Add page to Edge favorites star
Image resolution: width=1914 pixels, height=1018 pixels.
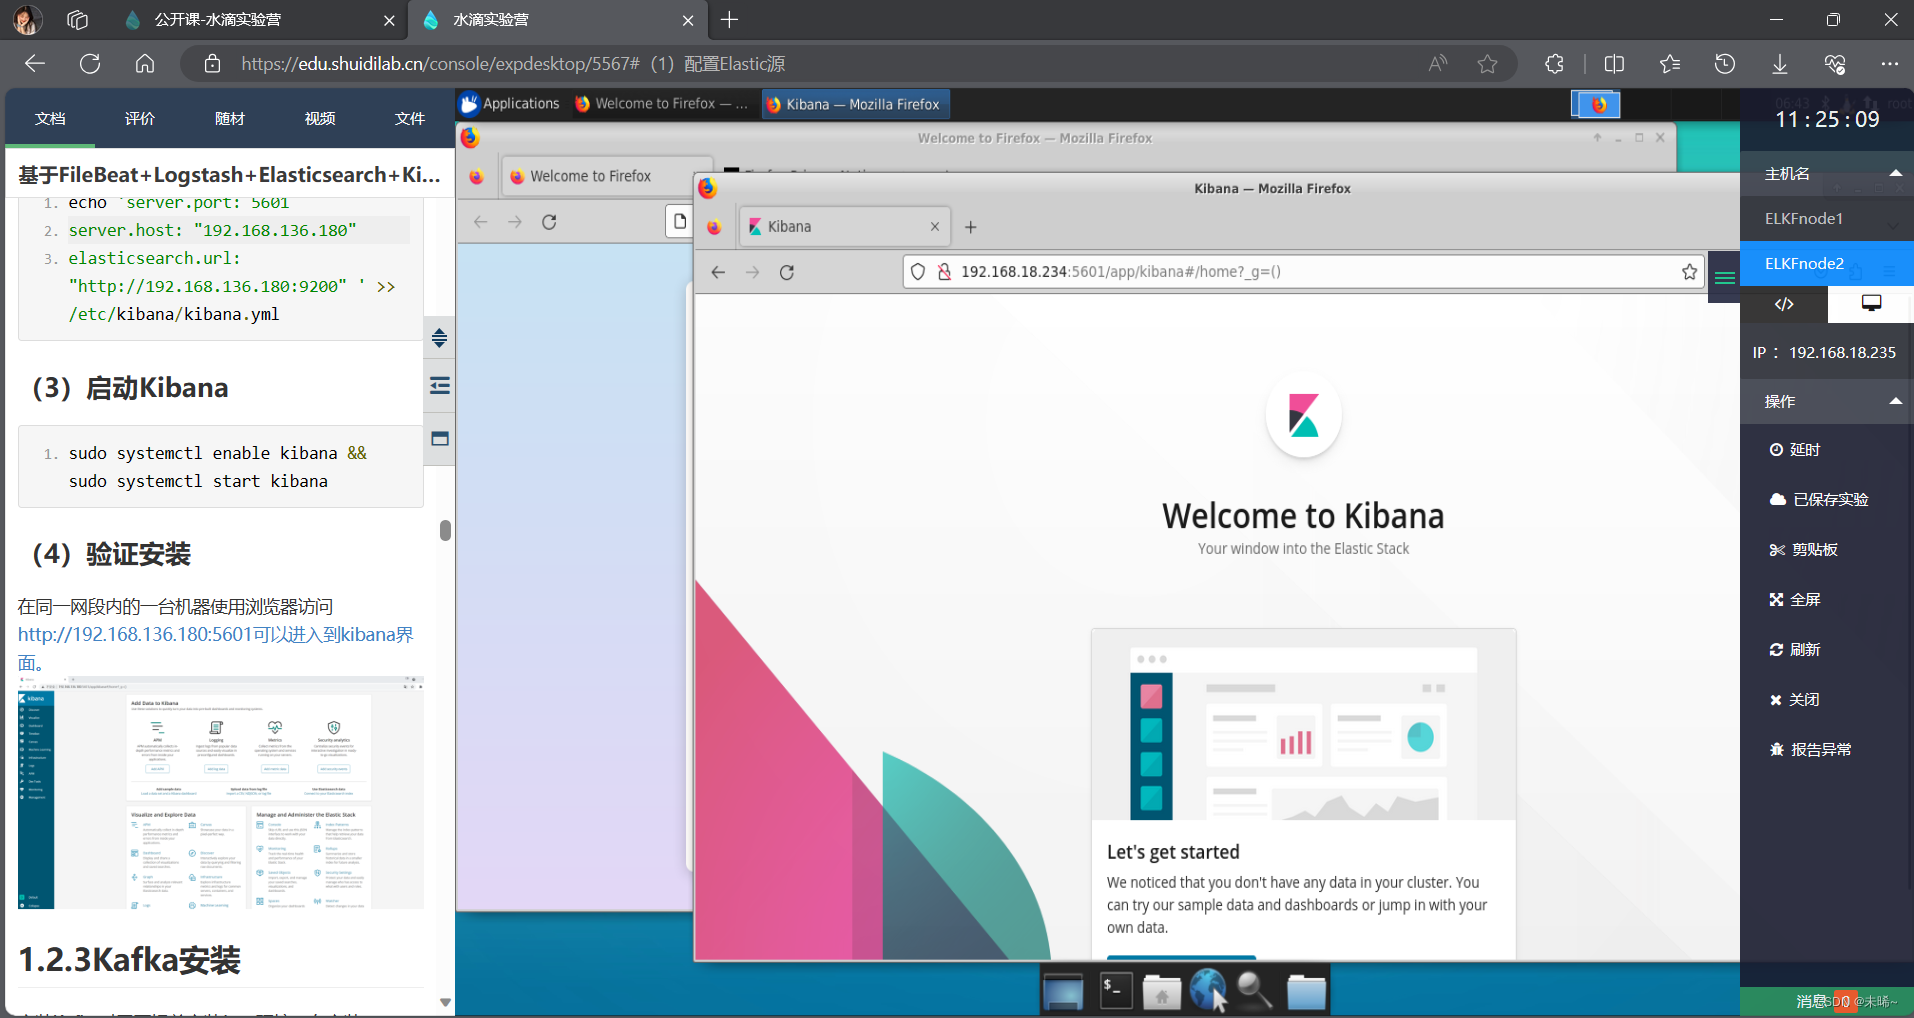pyautogui.click(x=1488, y=64)
